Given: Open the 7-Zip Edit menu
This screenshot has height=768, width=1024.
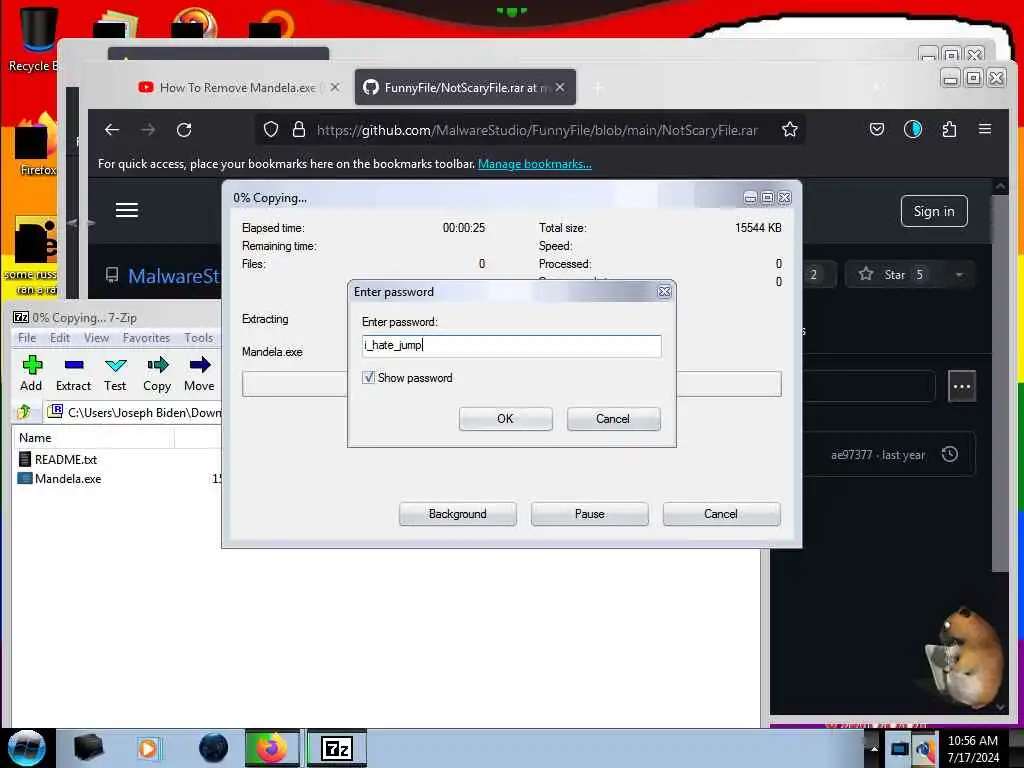Looking at the screenshot, I should point(60,338).
